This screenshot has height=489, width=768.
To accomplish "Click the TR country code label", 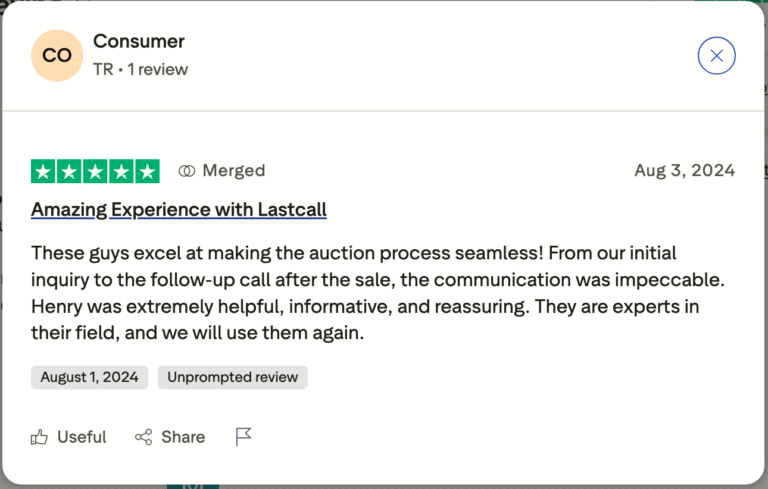I will [103, 70].
